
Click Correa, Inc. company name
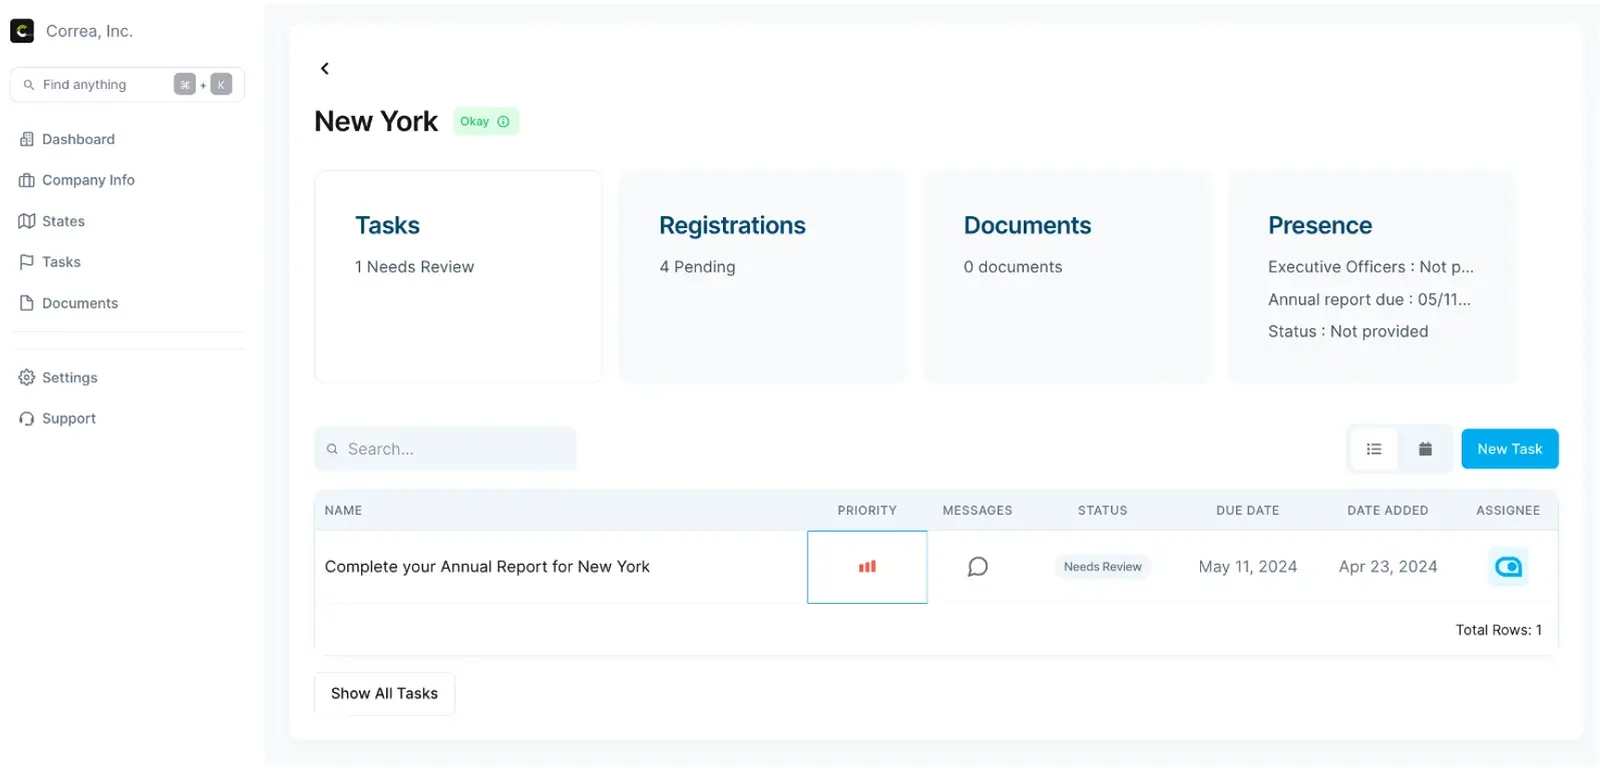[89, 31]
